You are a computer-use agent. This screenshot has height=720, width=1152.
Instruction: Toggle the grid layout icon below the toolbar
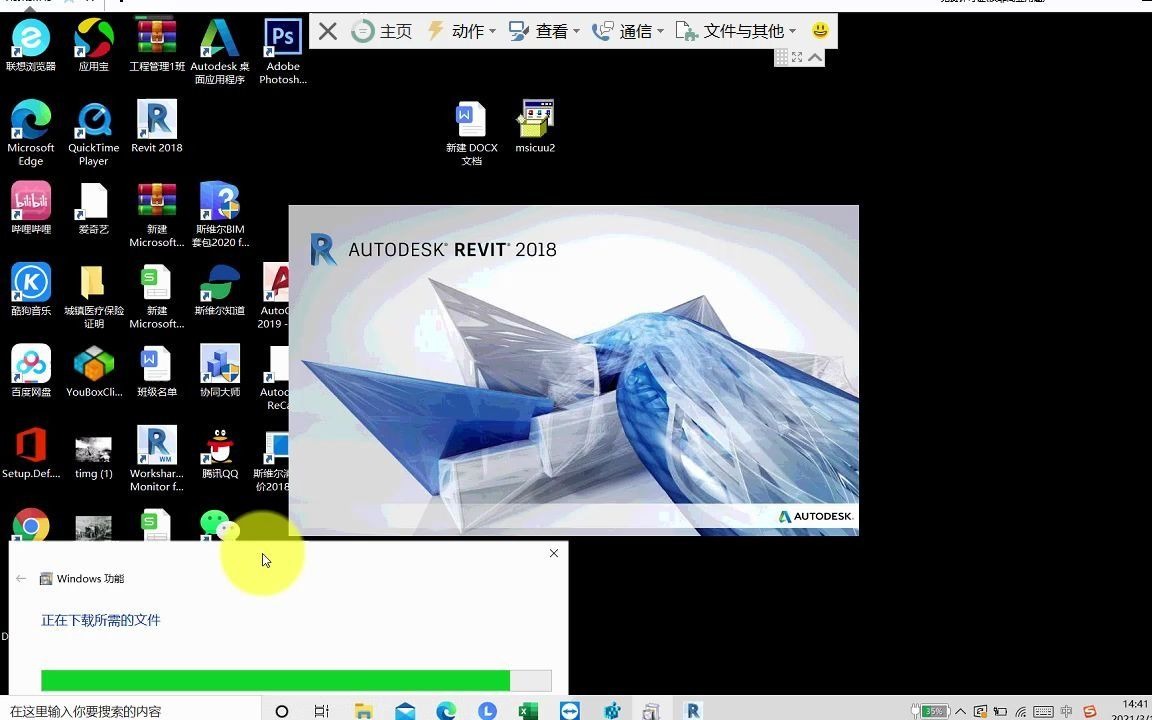[781, 56]
